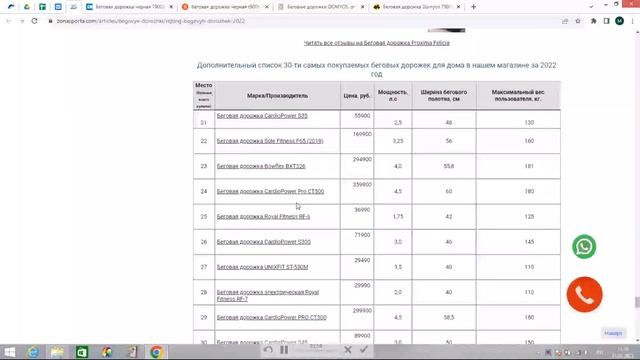Open the green Excel taskbar icon
This screenshot has height=360, width=640.
82,352
